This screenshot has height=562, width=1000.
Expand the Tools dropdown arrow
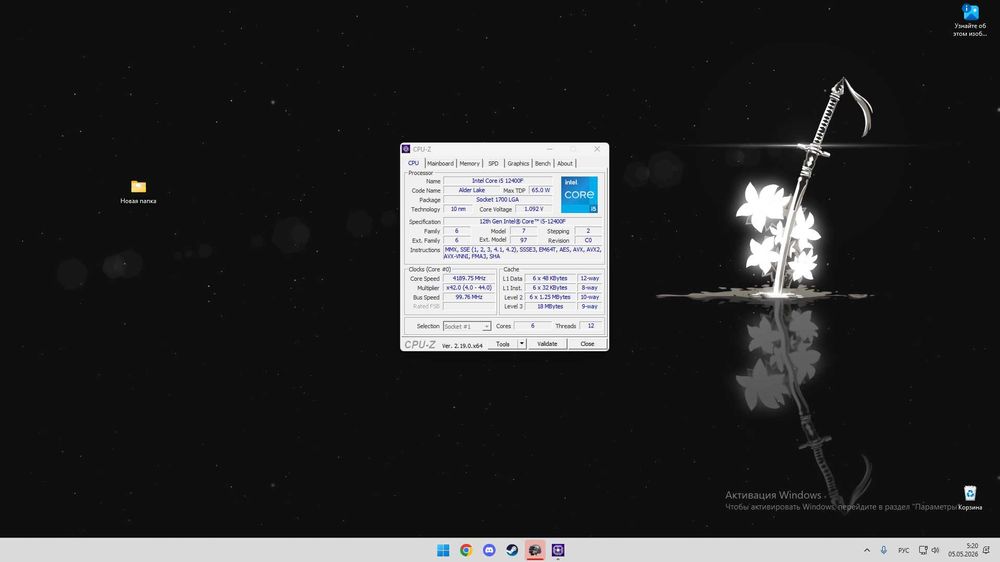click(x=521, y=344)
